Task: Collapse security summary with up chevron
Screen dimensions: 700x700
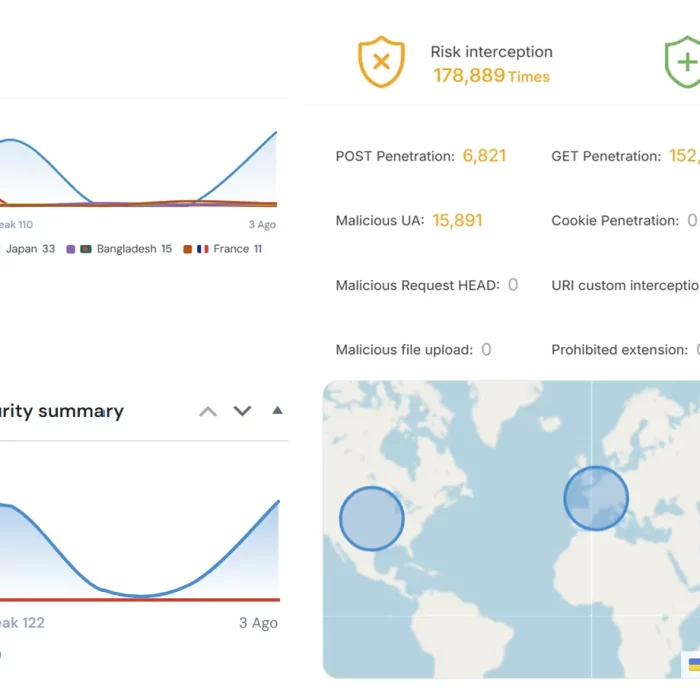Action: (208, 411)
